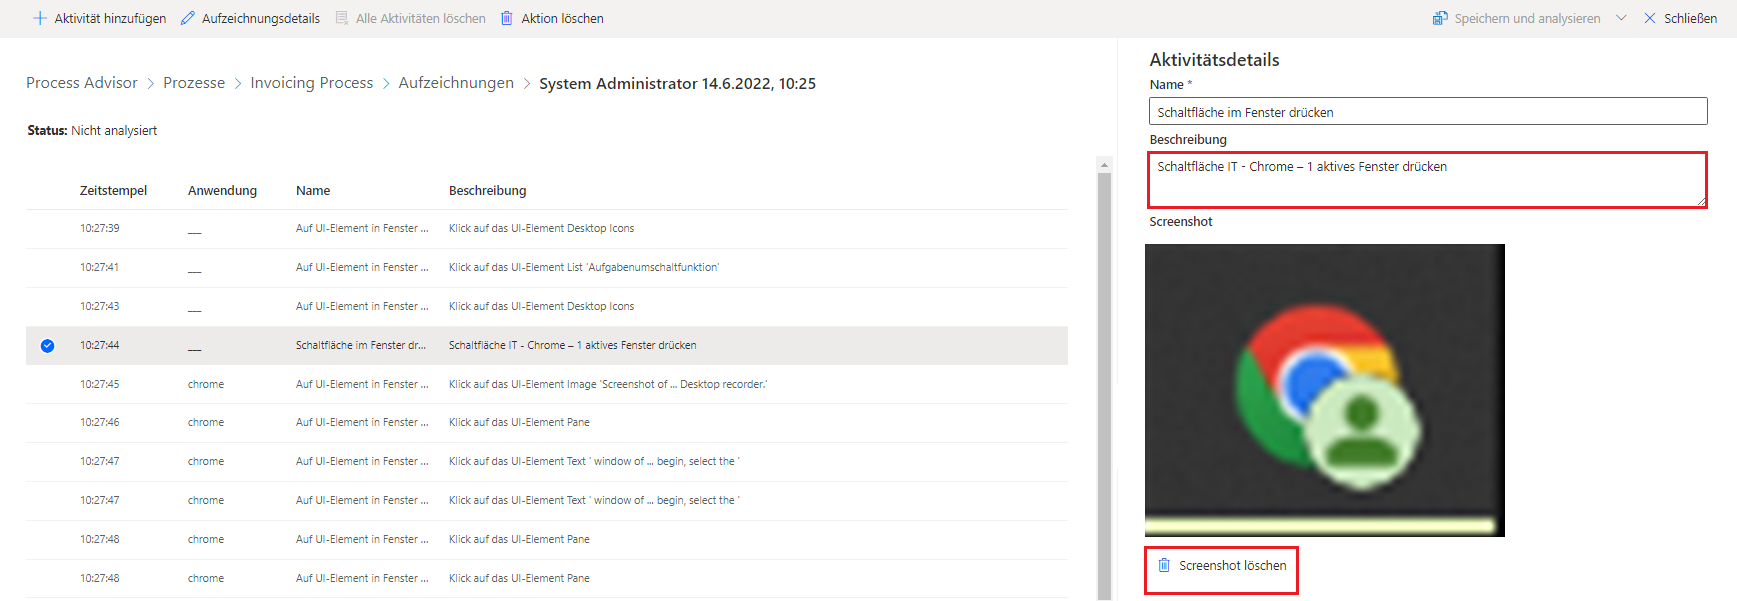
Task: Click the plus icon for Aktivität hinzufügen
Action: tap(40, 18)
